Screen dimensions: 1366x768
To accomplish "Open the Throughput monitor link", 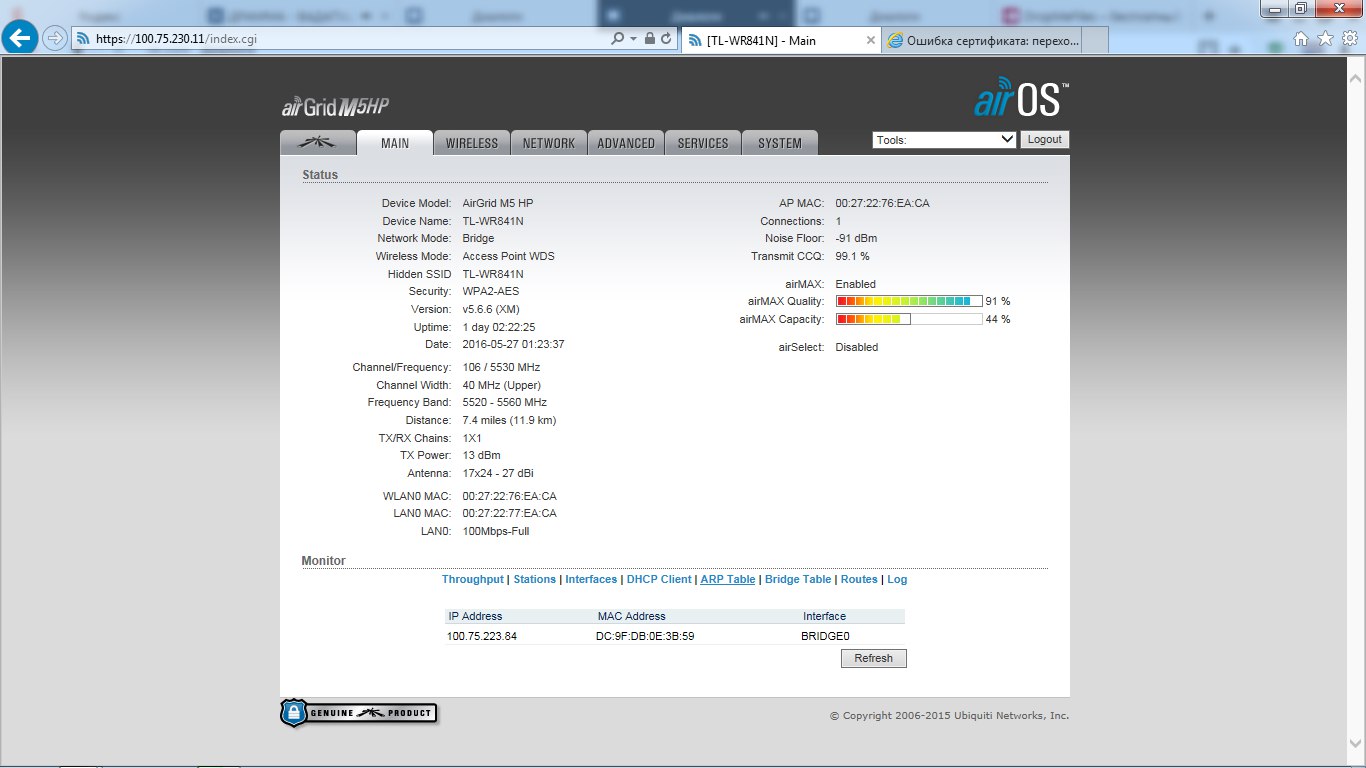I will coord(473,579).
